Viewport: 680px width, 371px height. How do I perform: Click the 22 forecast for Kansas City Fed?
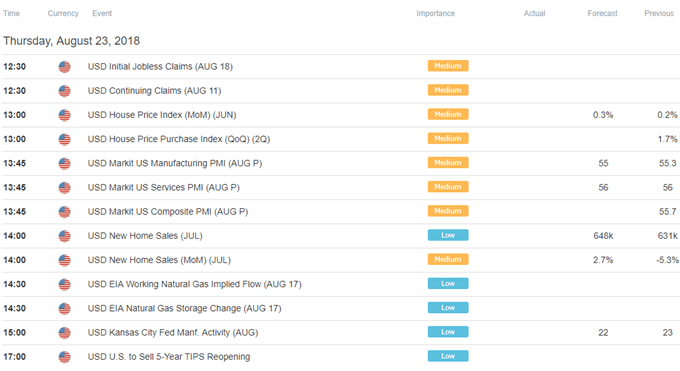603,333
